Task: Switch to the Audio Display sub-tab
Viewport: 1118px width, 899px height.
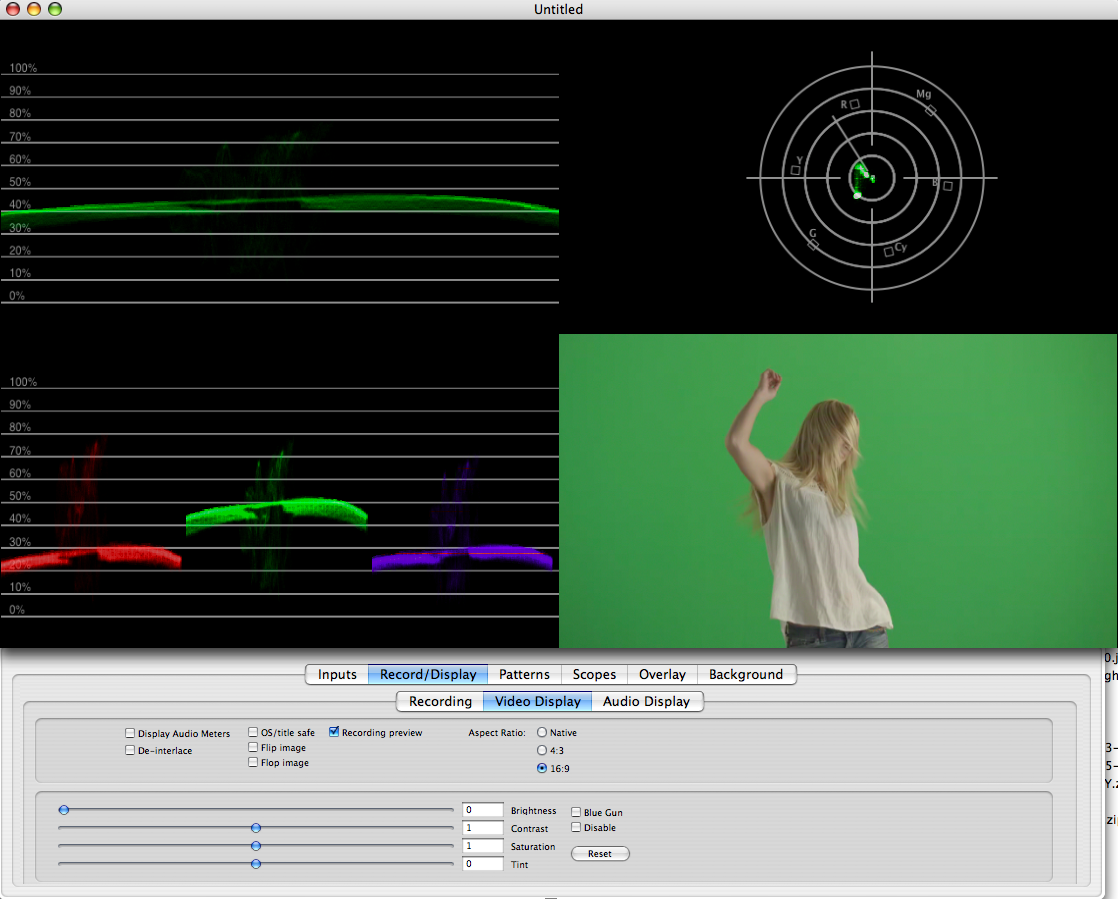Action: click(646, 702)
